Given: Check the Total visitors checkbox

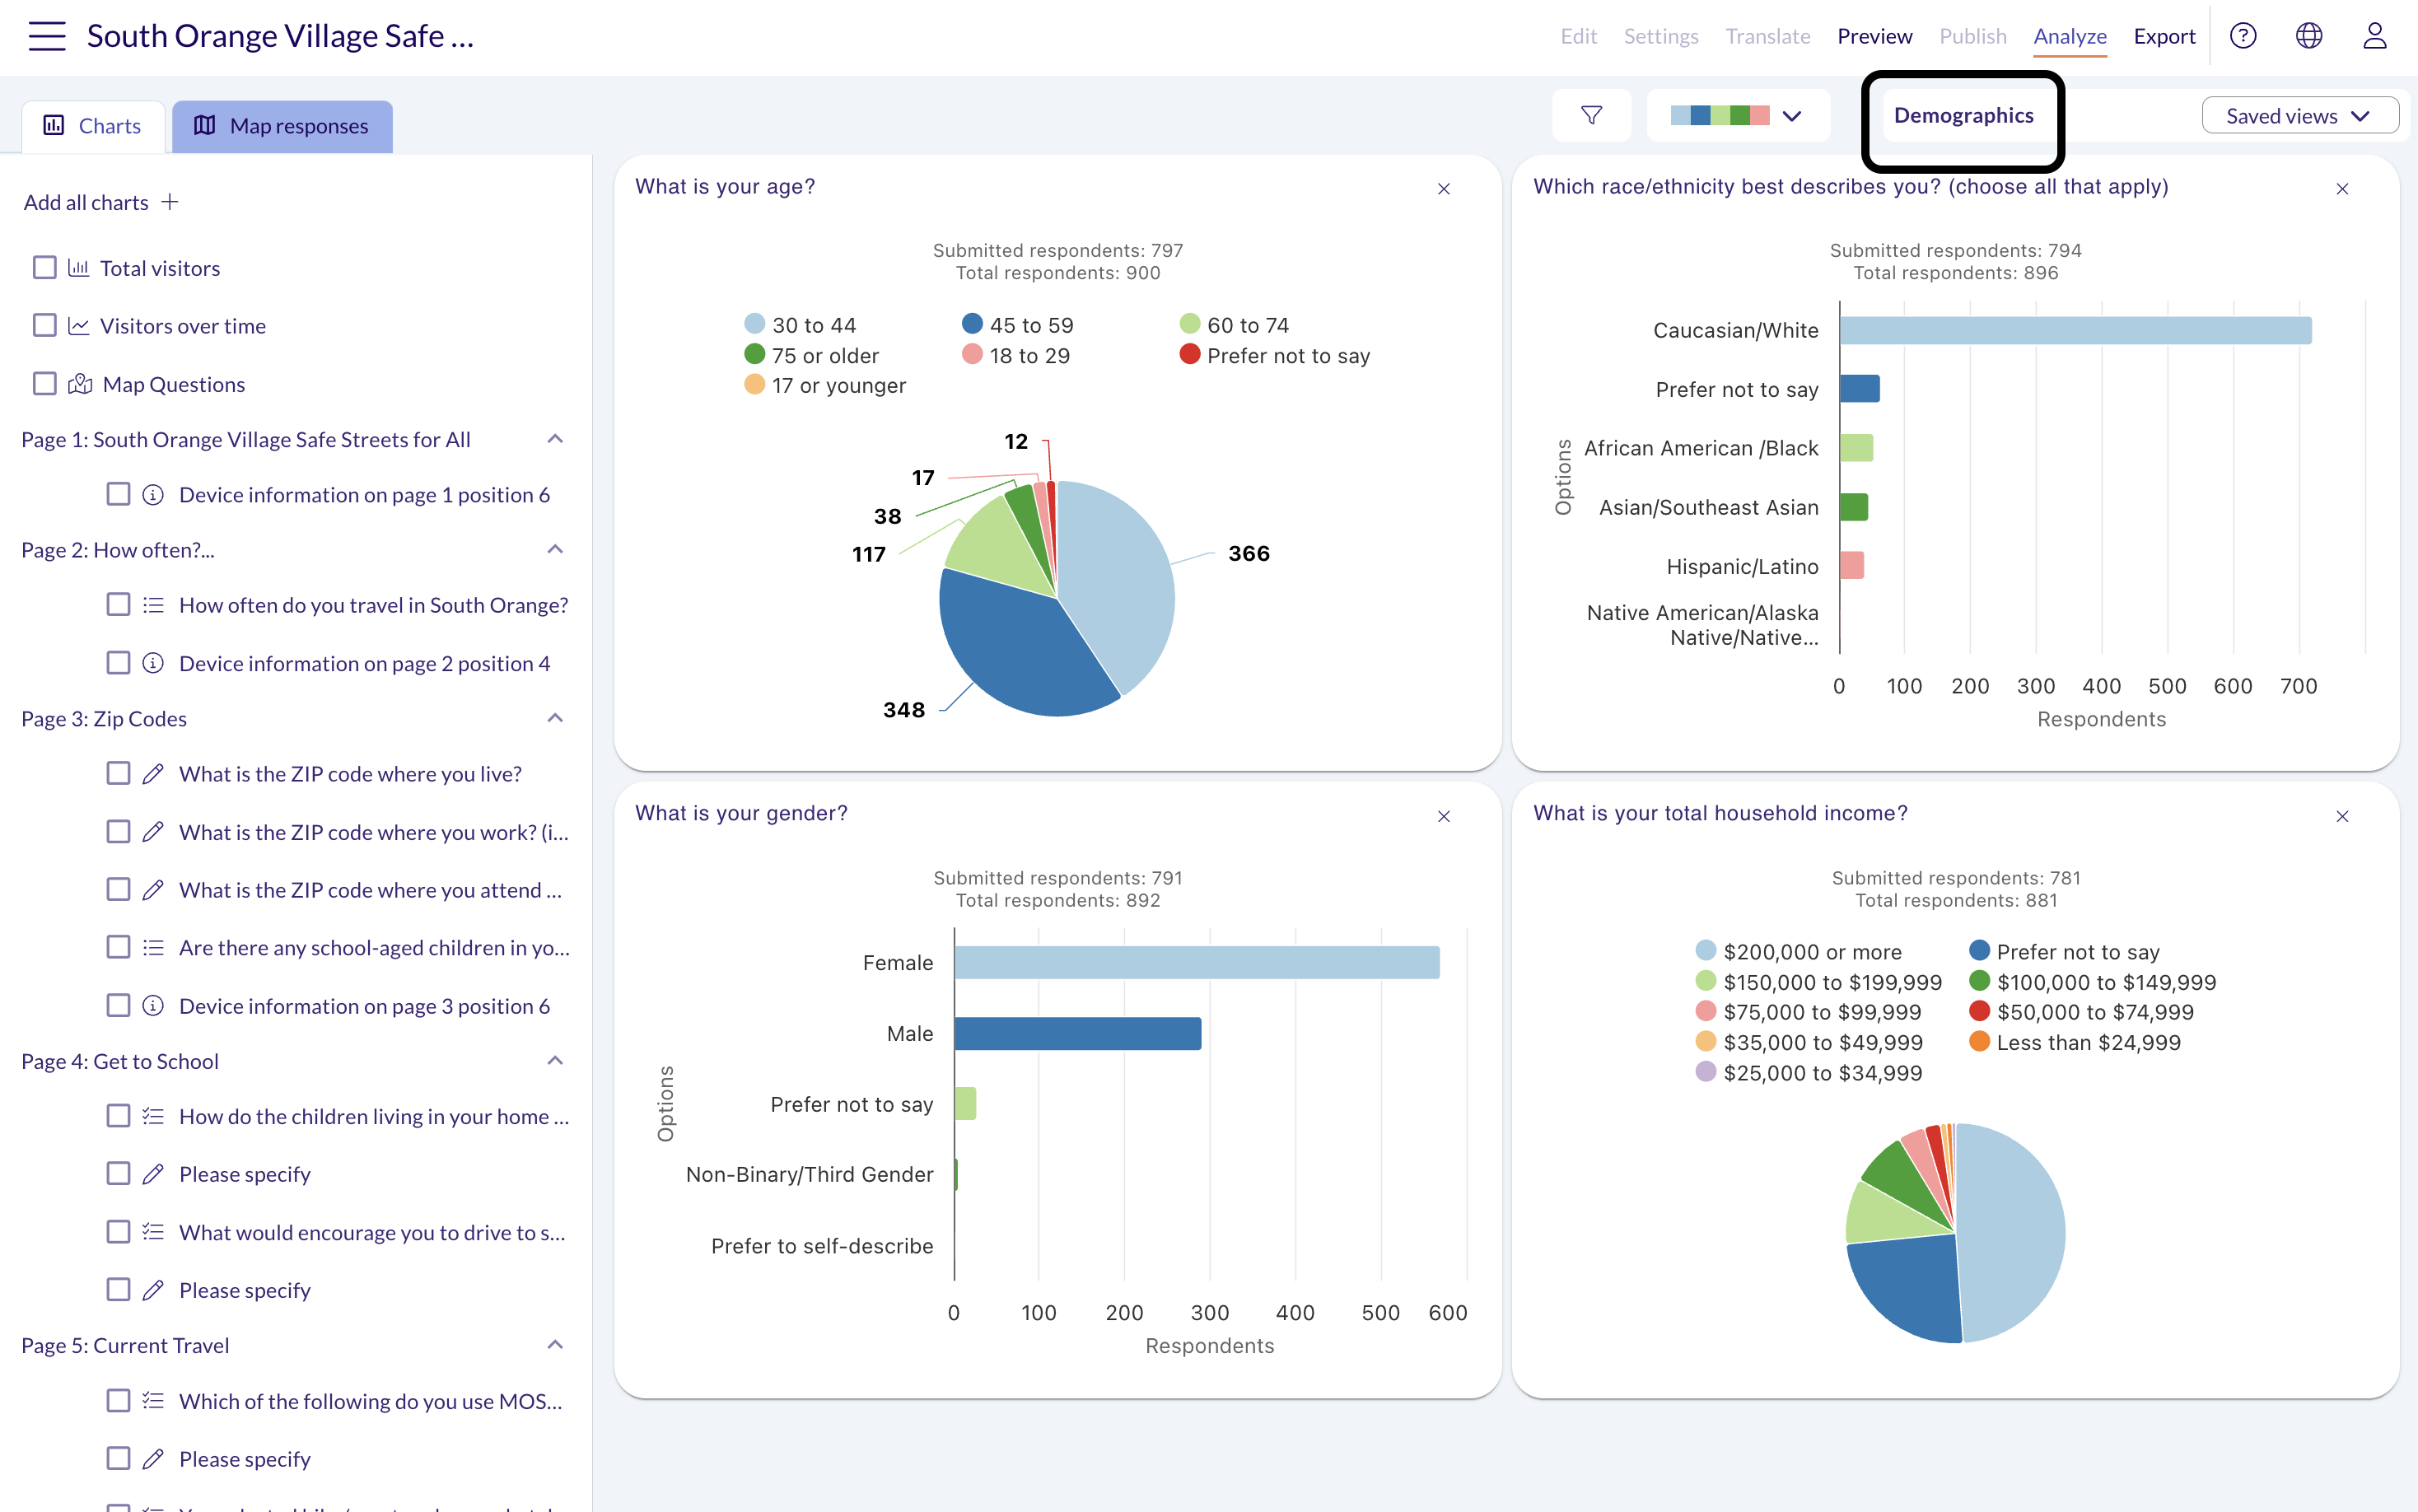Looking at the screenshot, I should pos(44,268).
